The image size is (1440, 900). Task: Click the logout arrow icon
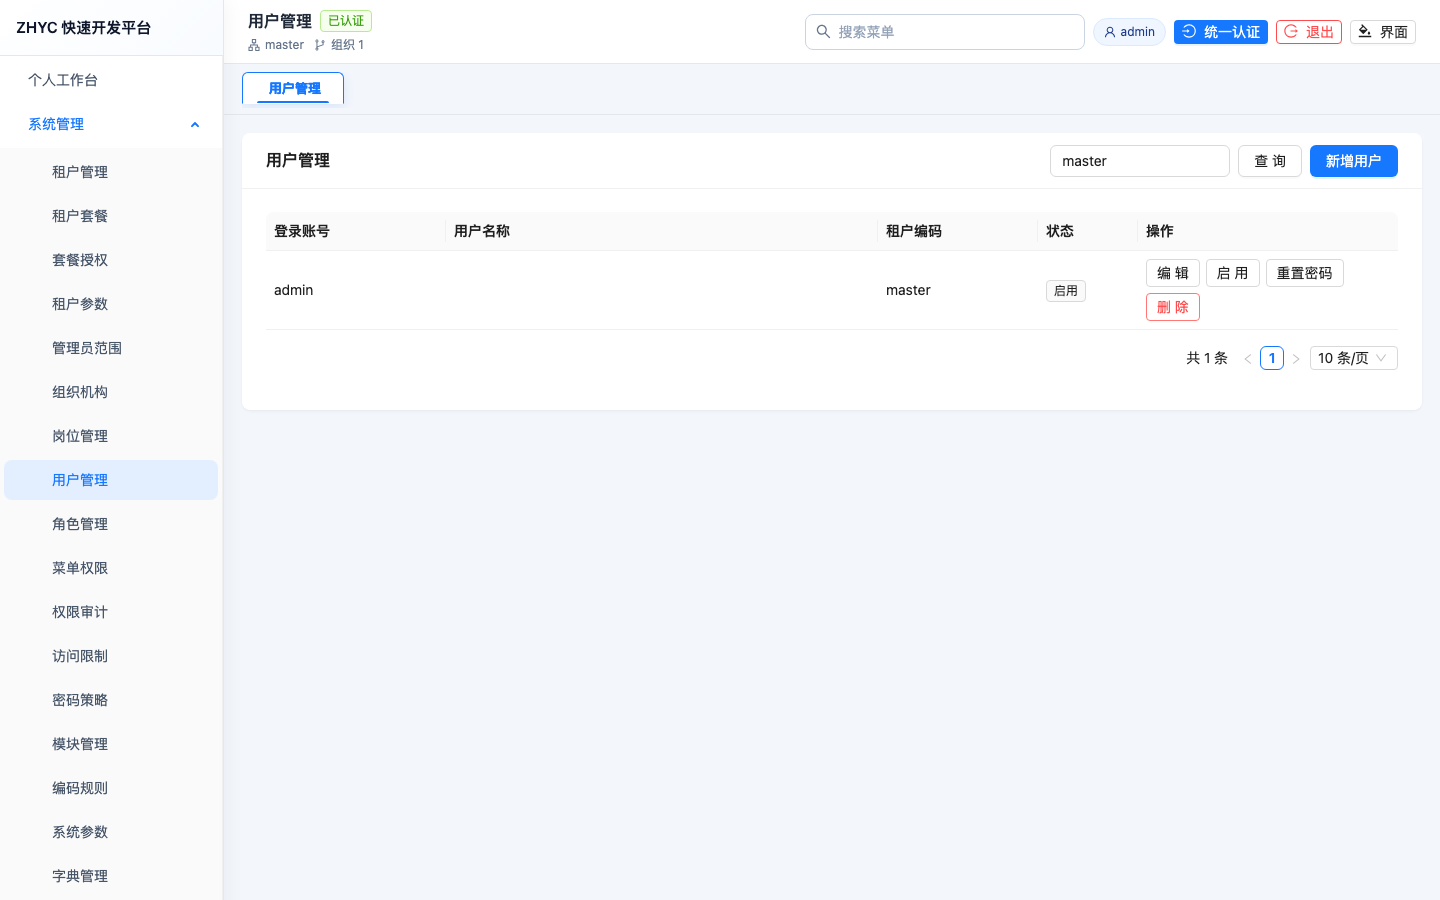click(x=1291, y=32)
